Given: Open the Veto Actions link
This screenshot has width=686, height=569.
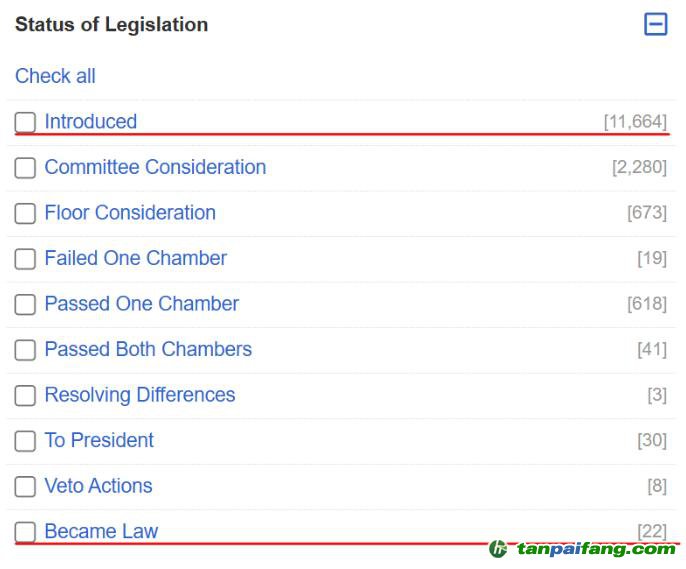Looking at the screenshot, I should point(98,486).
